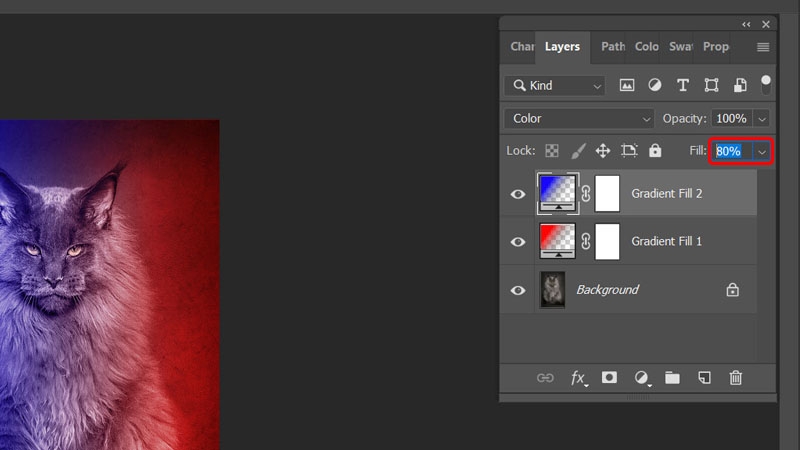Switch to the Properties tab
This screenshot has width=800, height=450.
pyautogui.click(x=716, y=46)
